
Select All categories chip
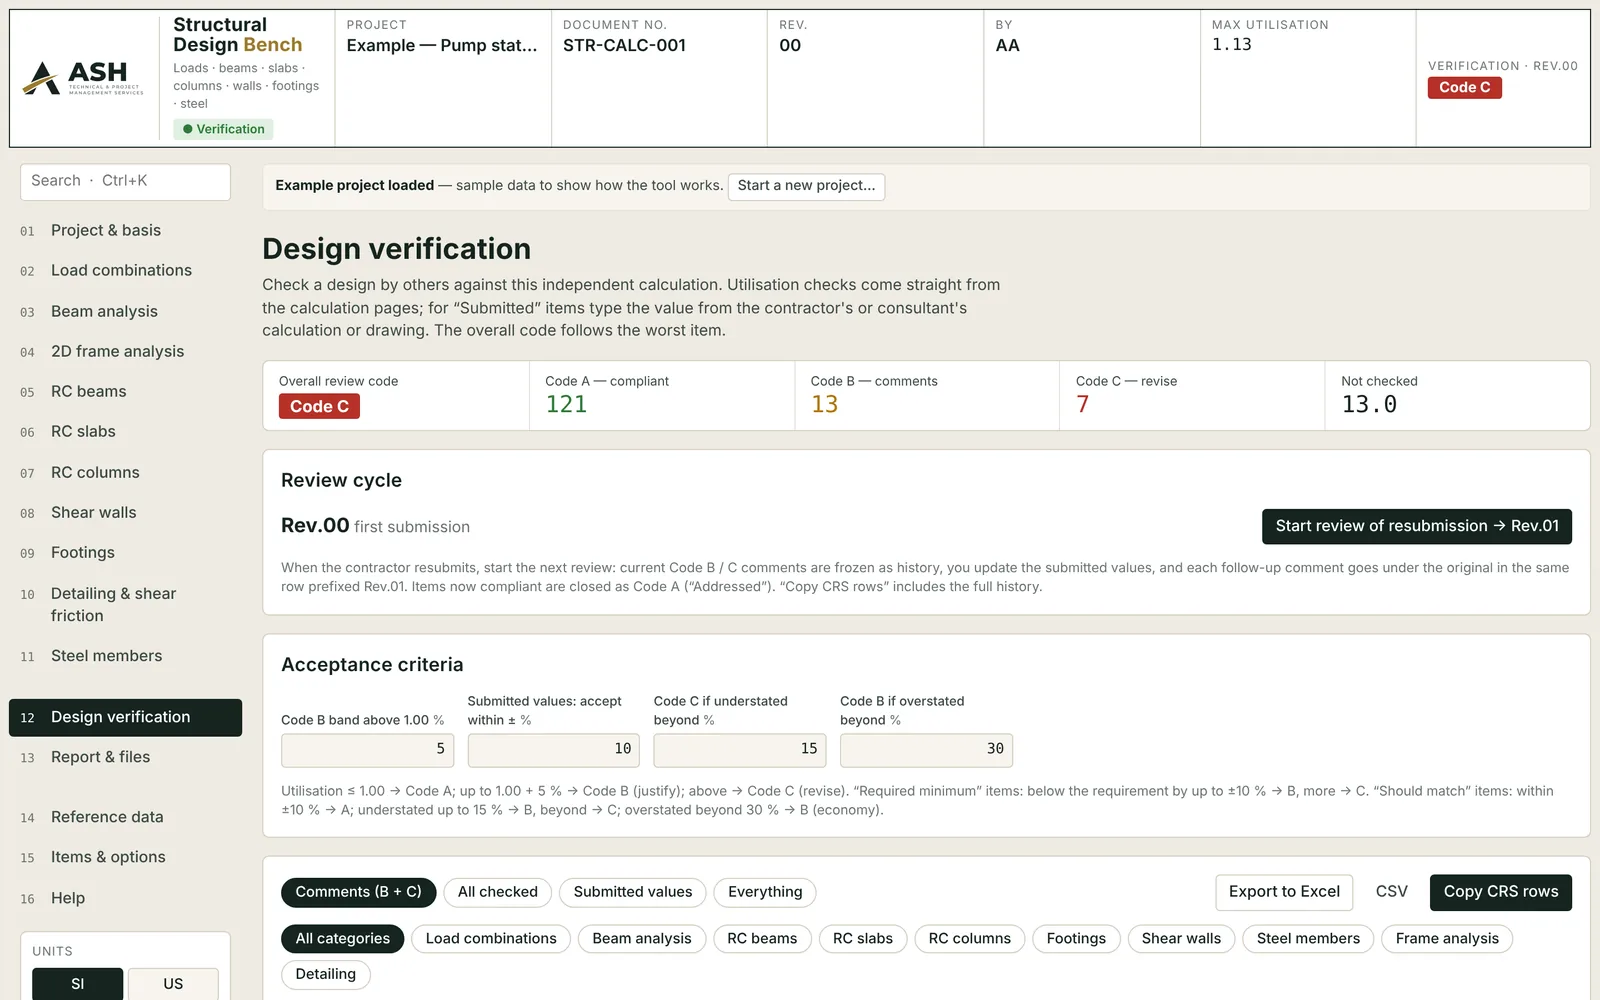pyautogui.click(x=343, y=939)
